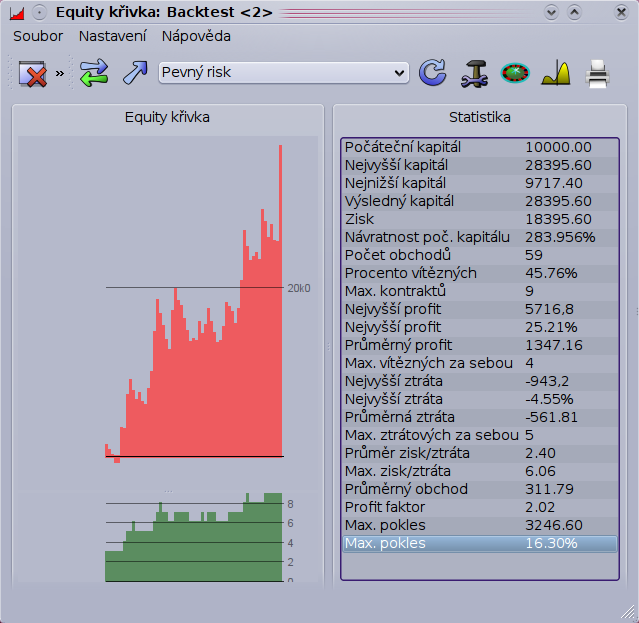The width and height of the screenshot is (639, 623).
Task: Open the wrench-and-hammer settings icon
Action: [474, 73]
